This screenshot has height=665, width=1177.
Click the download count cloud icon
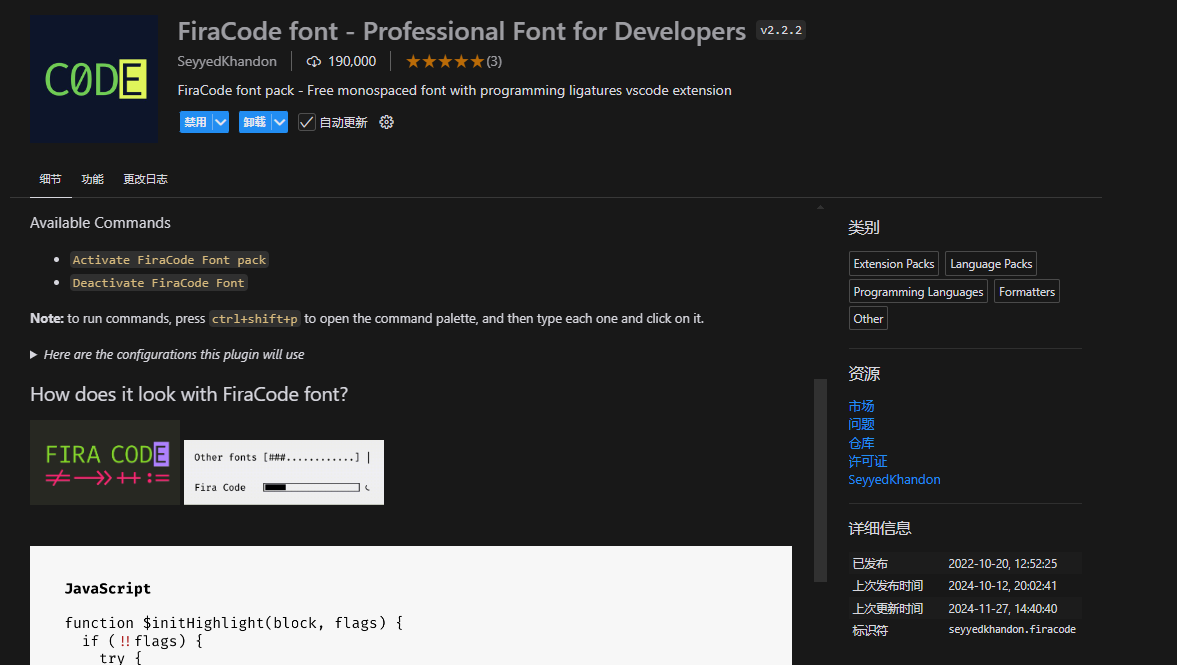point(314,62)
